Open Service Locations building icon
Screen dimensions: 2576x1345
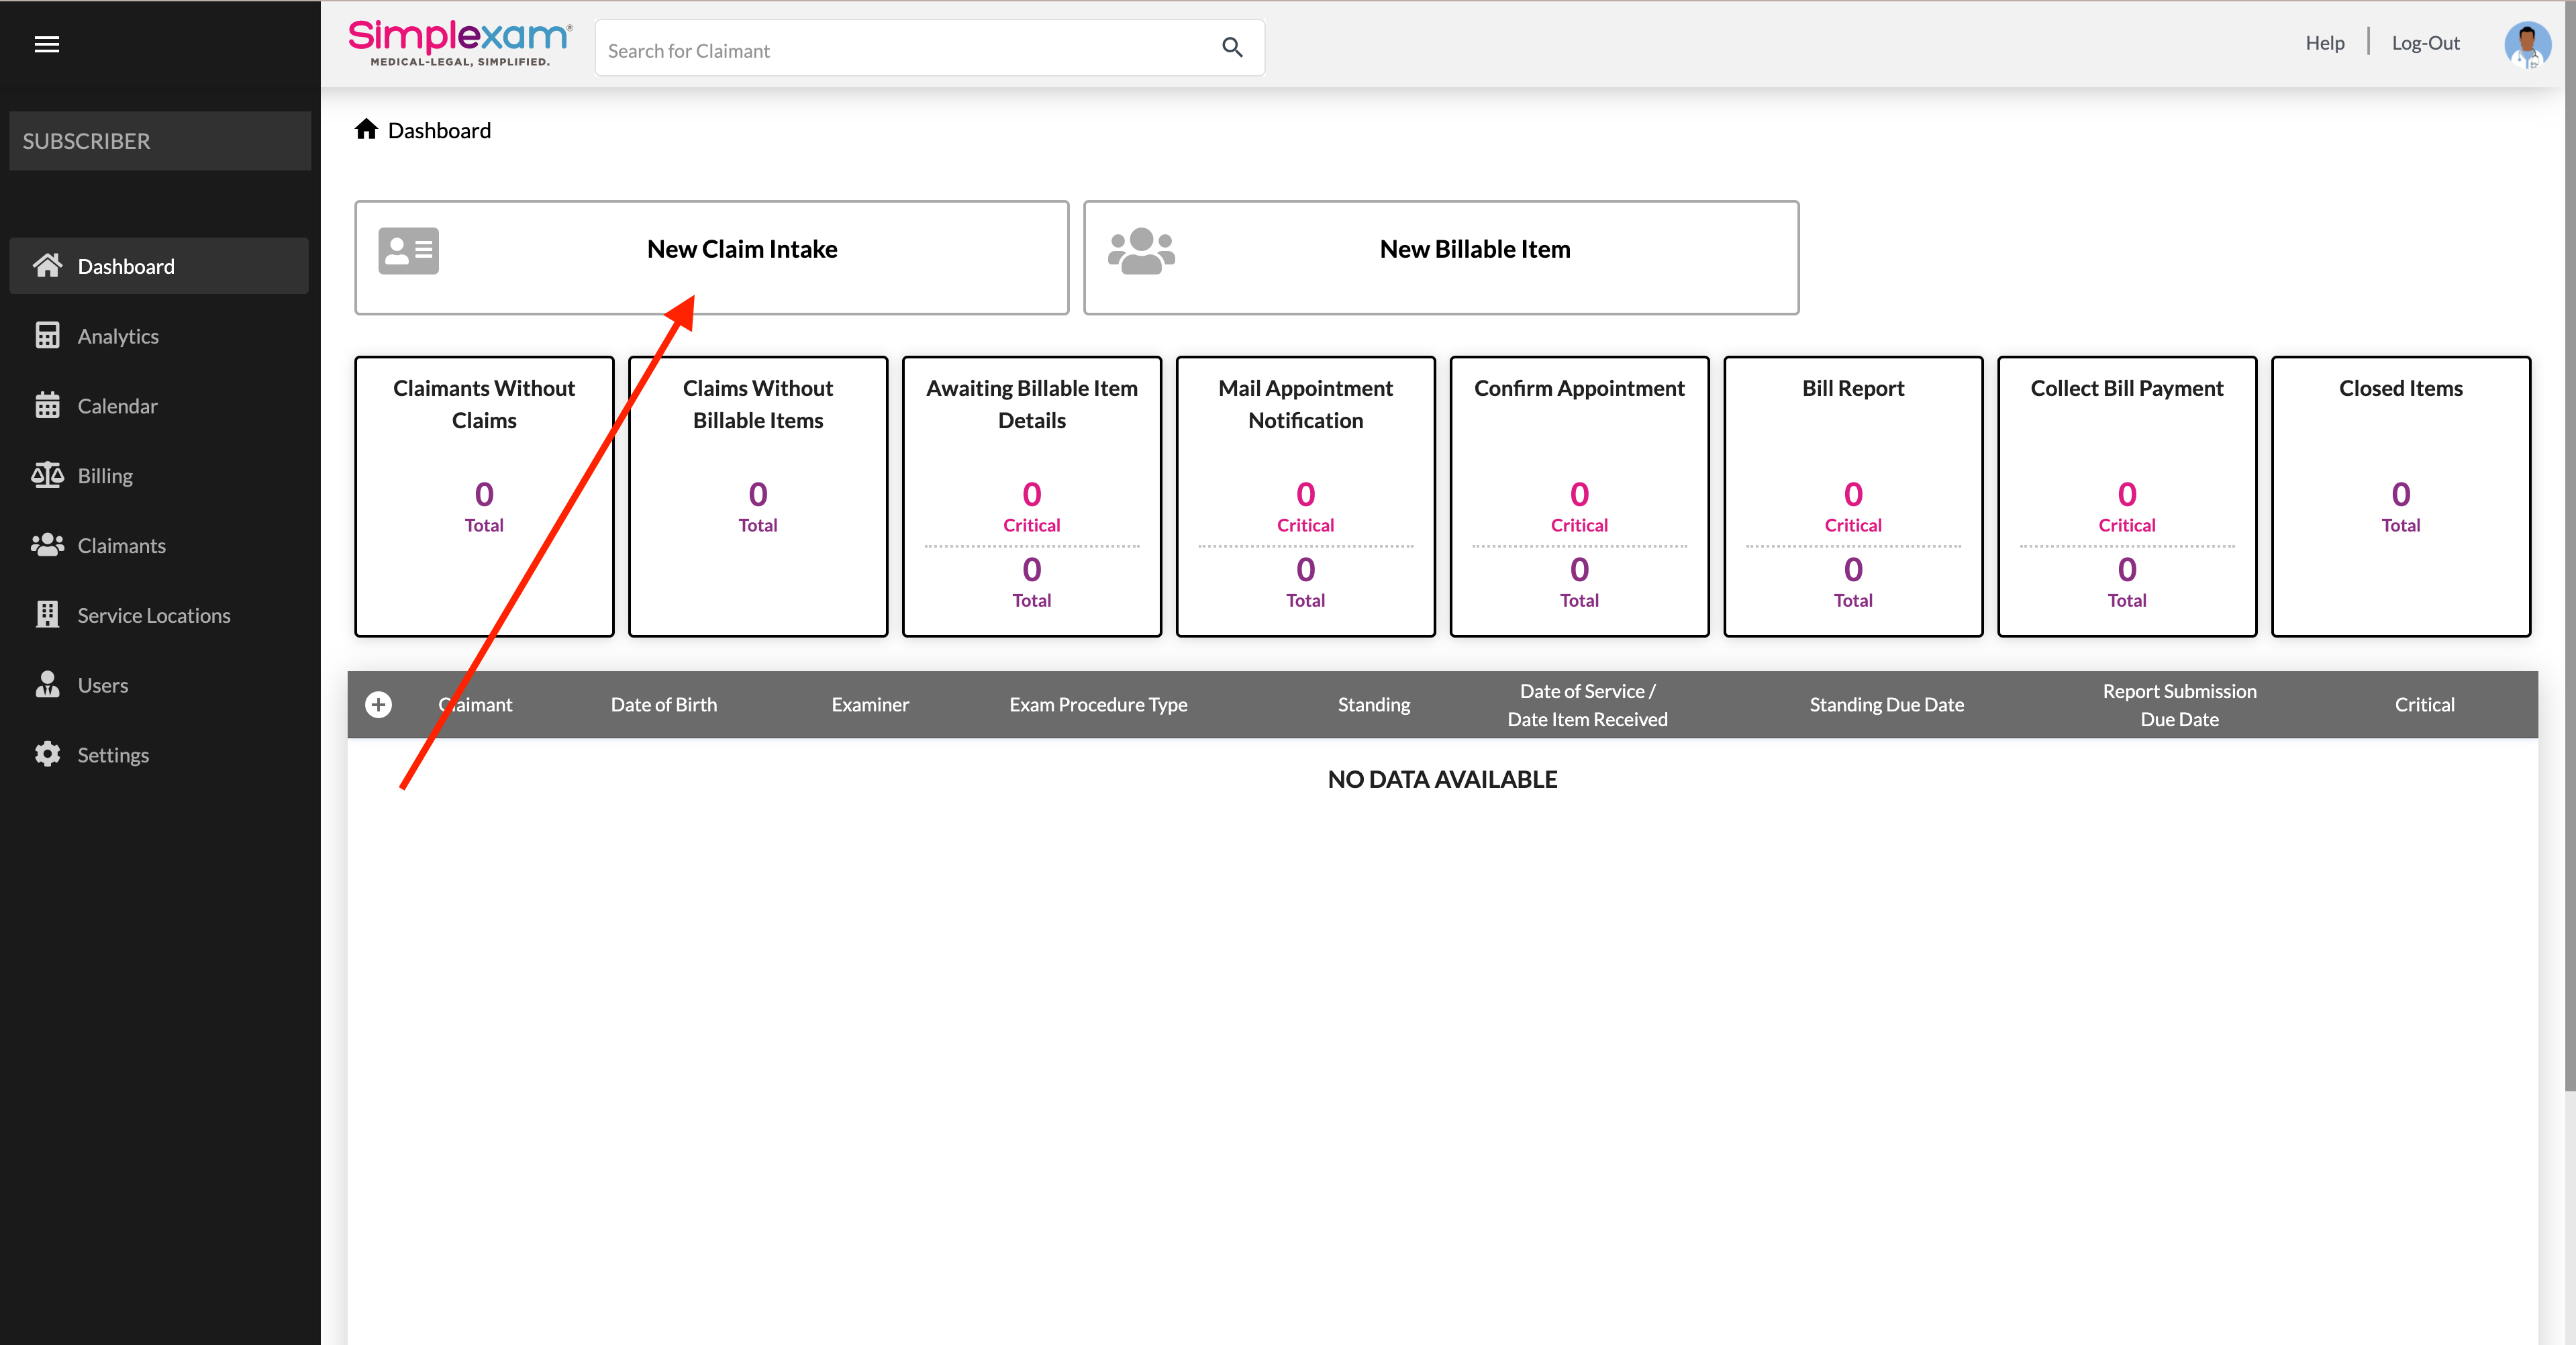[x=47, y=615]
